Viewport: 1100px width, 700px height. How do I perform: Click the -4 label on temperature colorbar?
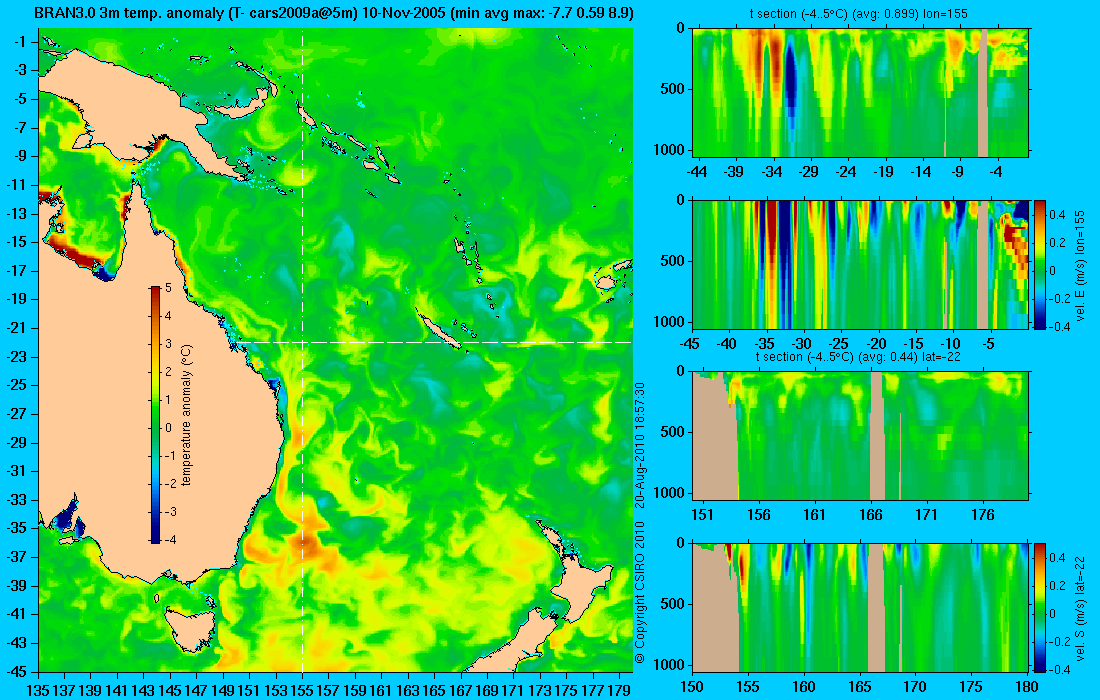tap(170, 539)
